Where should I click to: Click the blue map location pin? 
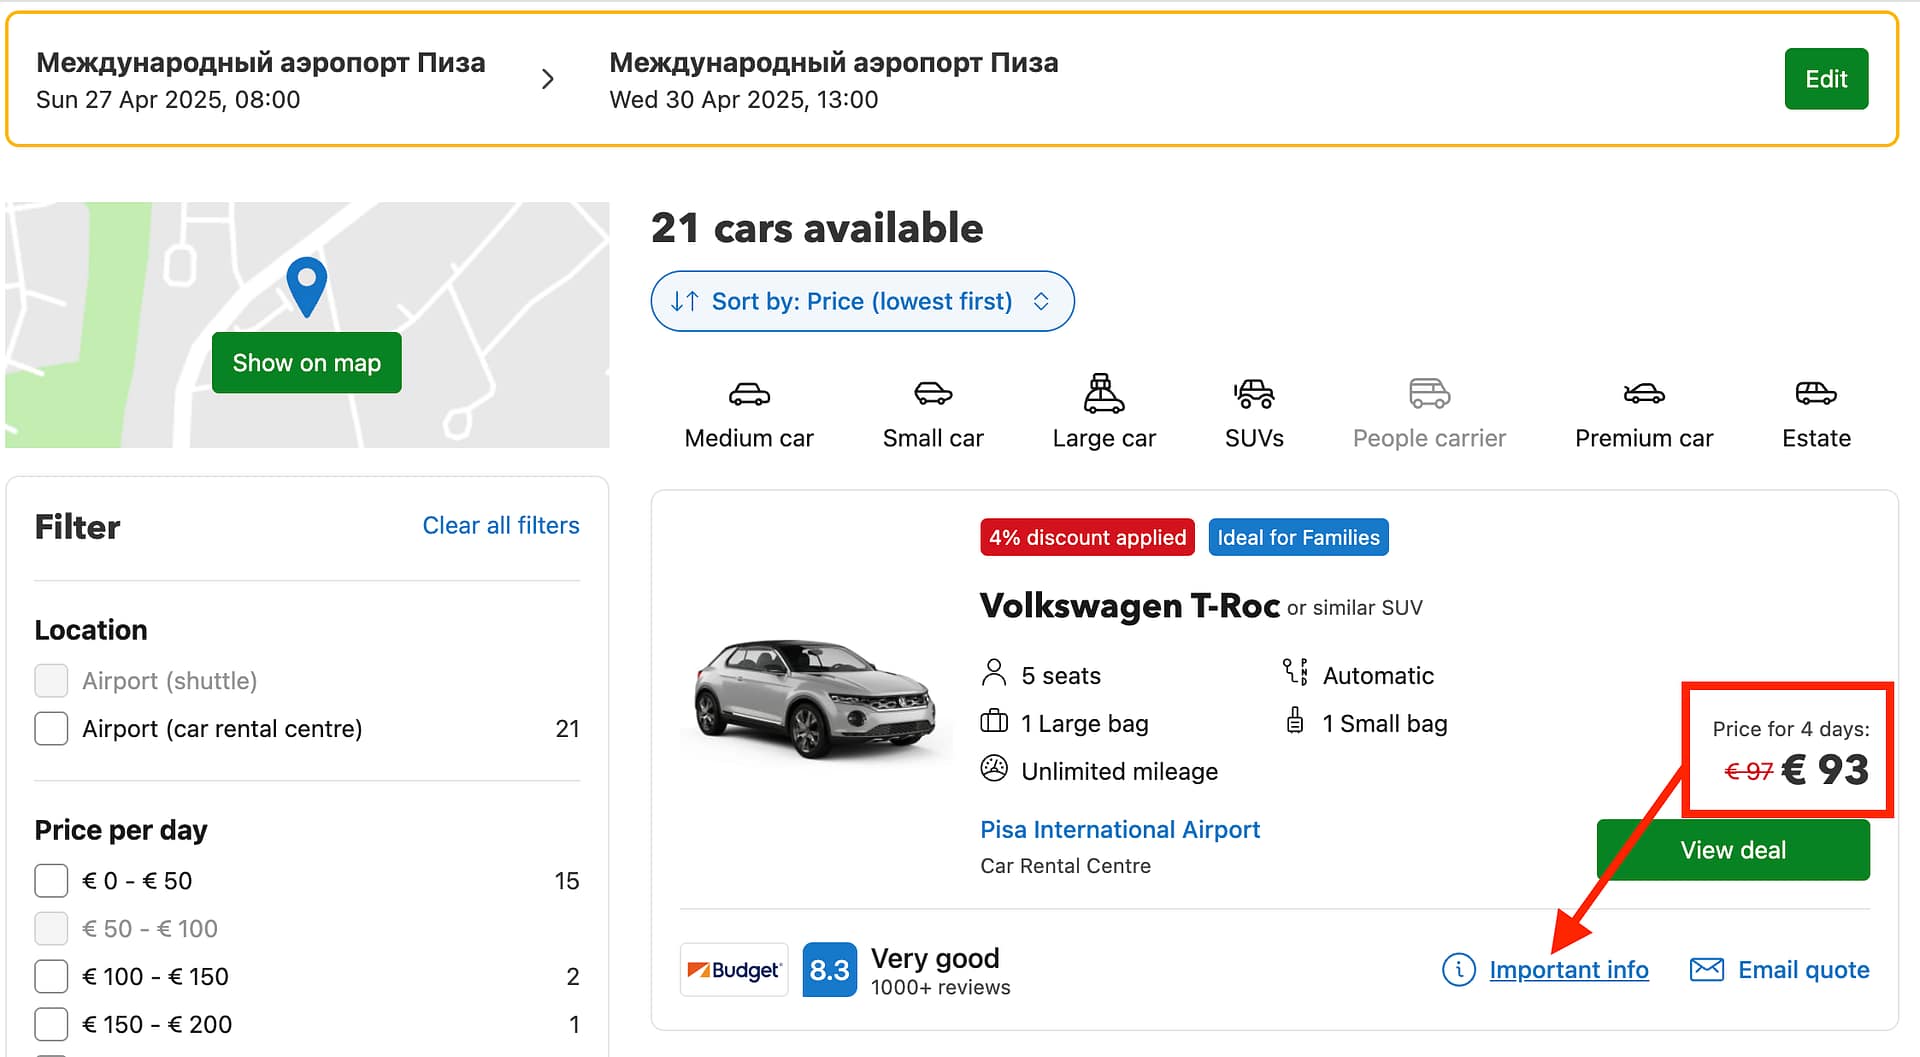pos(306,284)
